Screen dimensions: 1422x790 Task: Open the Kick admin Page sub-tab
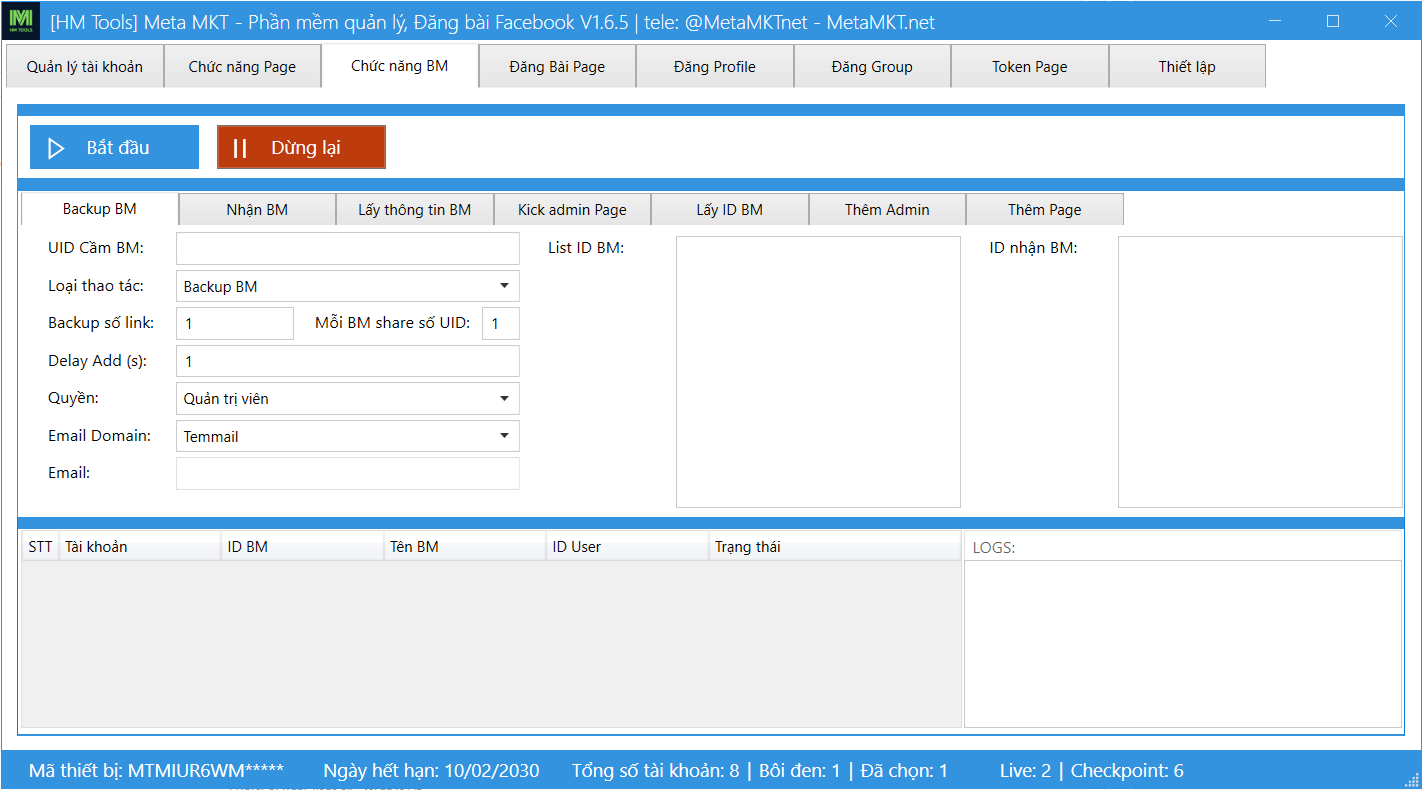click(572, 209)
